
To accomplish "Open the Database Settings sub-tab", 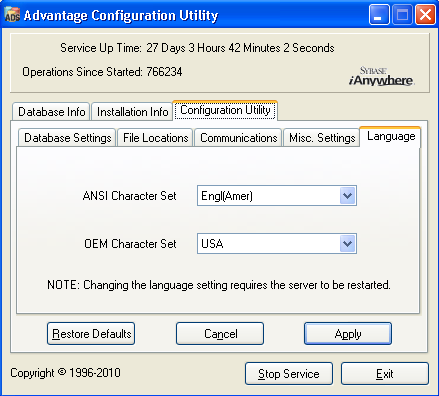I will pos(67,138).
